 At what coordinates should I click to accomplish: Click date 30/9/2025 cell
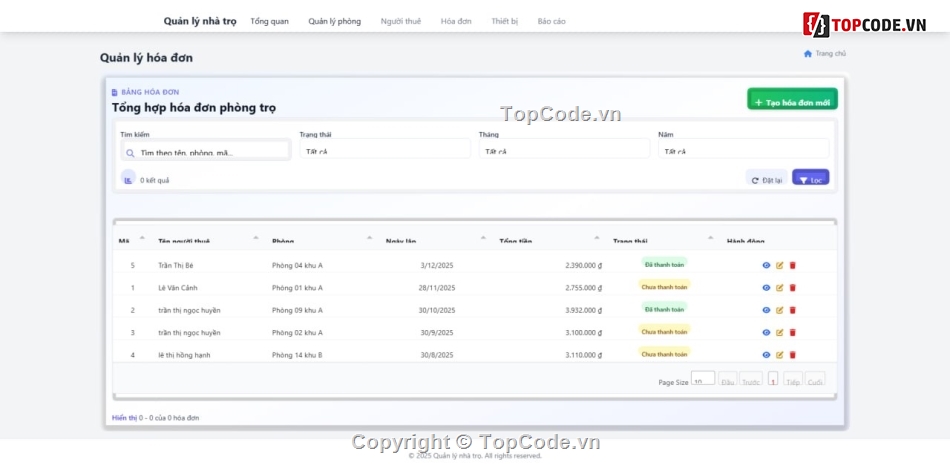437,333
